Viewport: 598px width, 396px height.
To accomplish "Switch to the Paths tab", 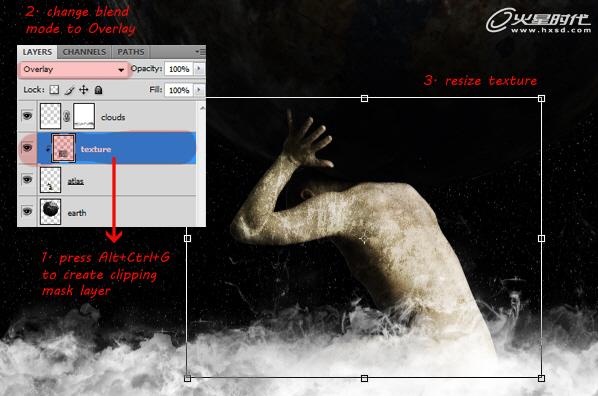I will pyautogui.click(x=130, y=52).
